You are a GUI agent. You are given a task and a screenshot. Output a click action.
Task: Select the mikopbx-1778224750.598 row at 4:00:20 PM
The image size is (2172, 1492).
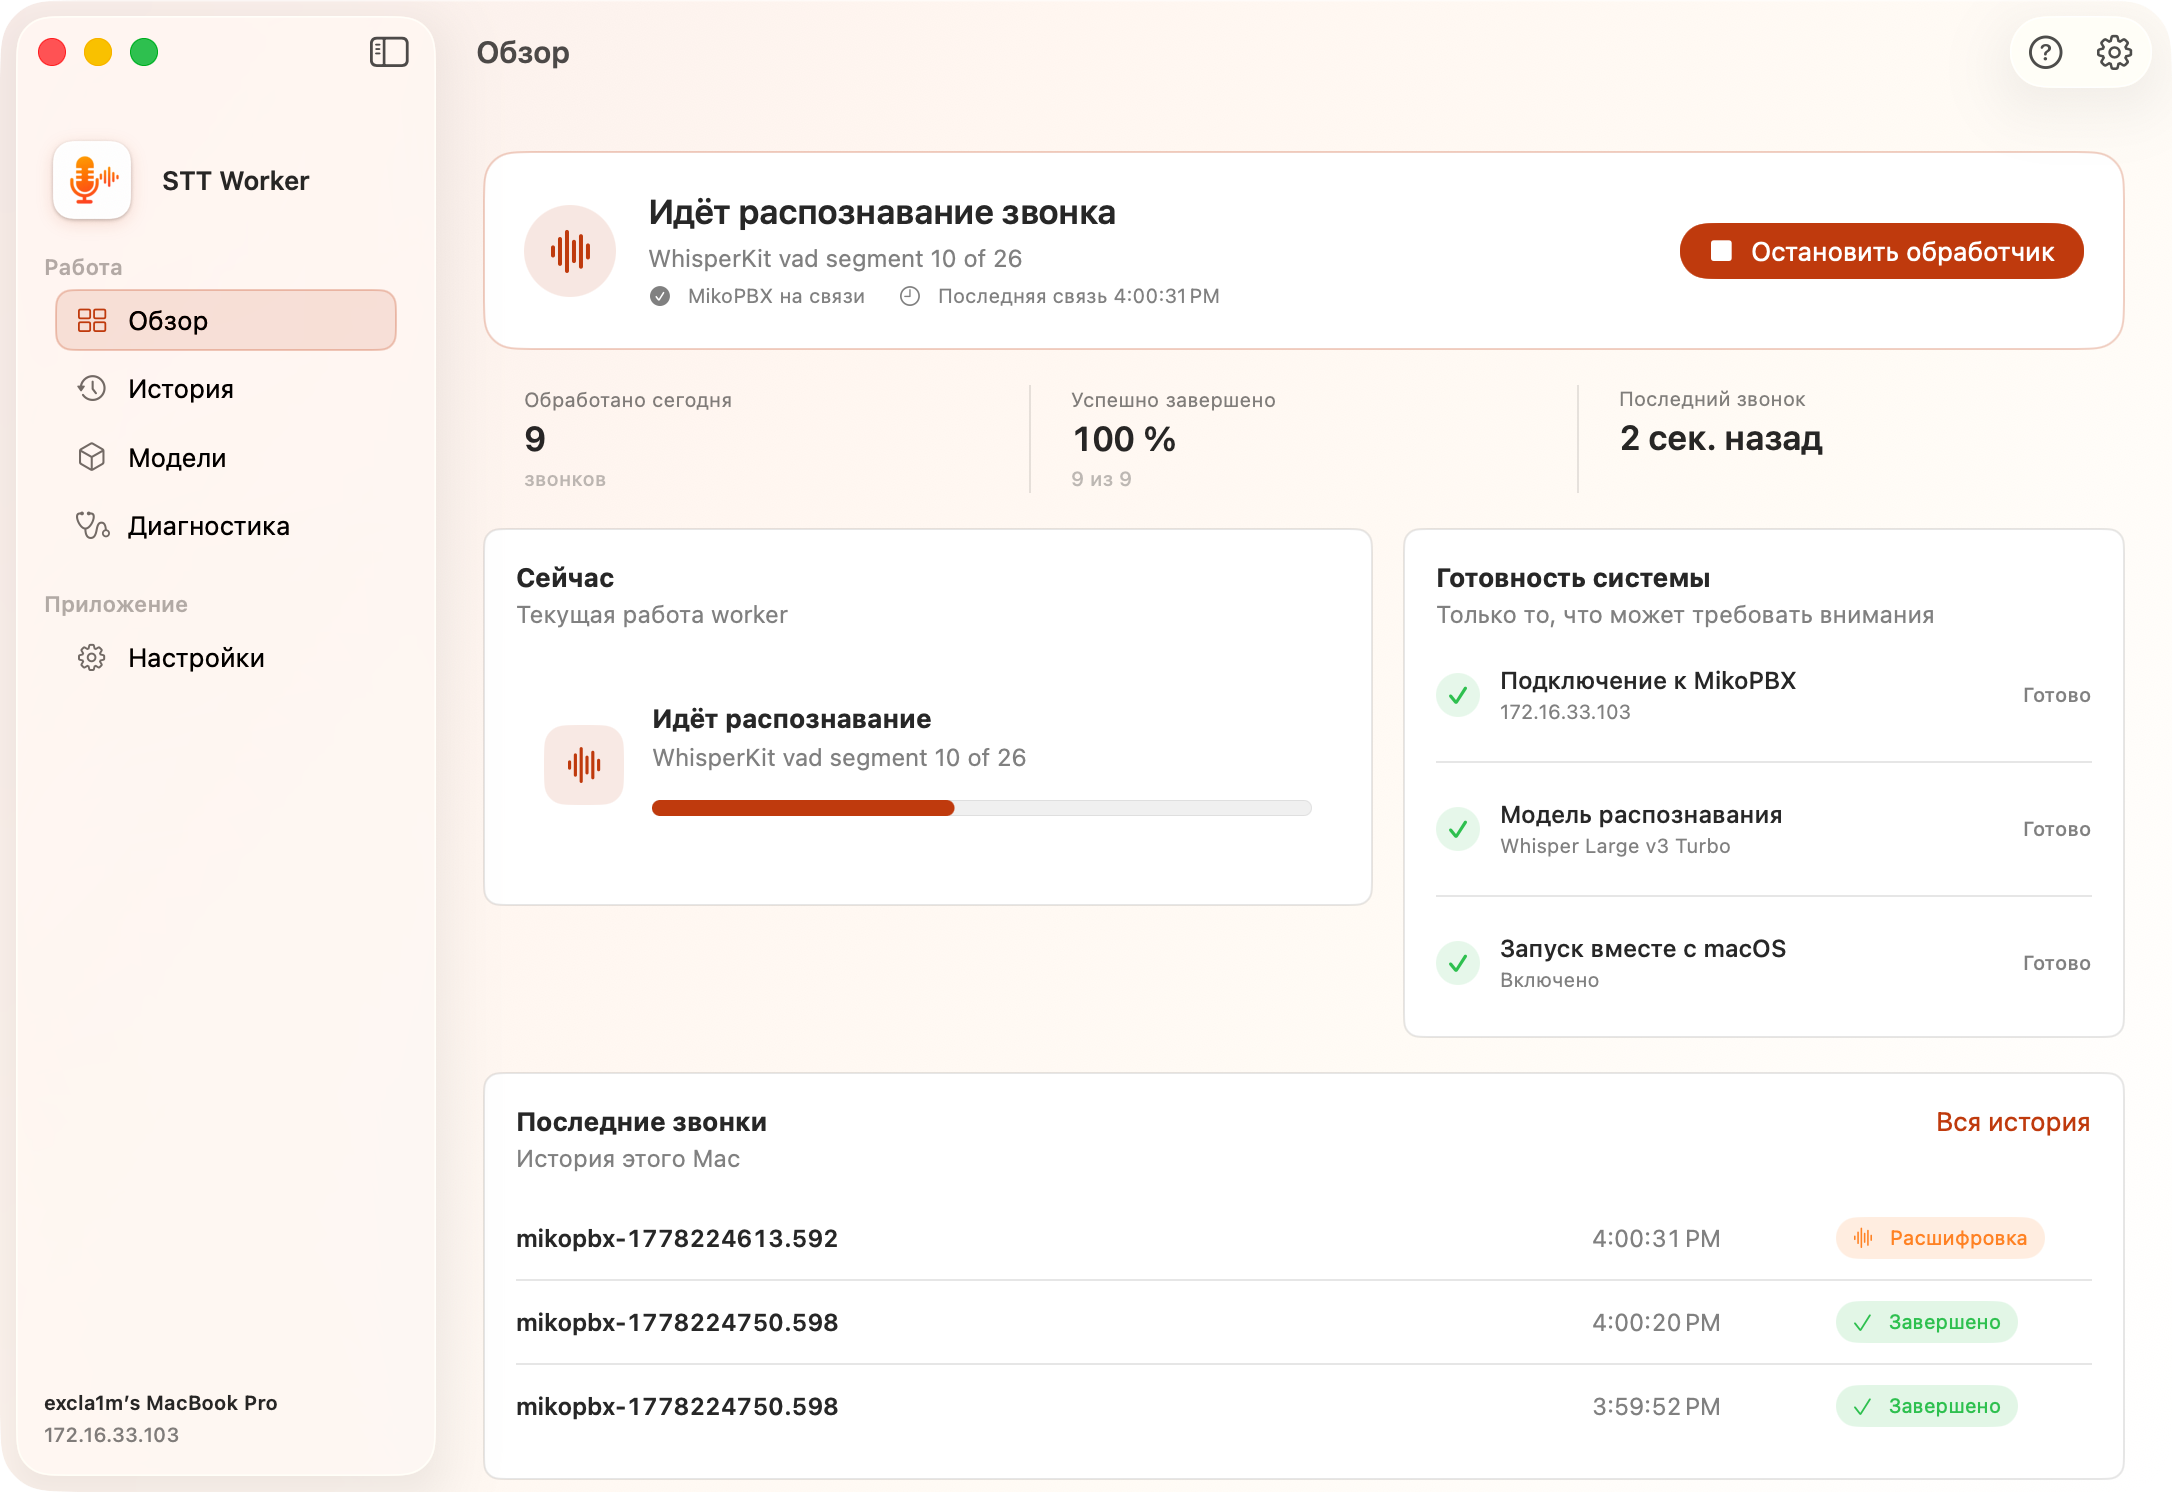click(1303, 1322)
